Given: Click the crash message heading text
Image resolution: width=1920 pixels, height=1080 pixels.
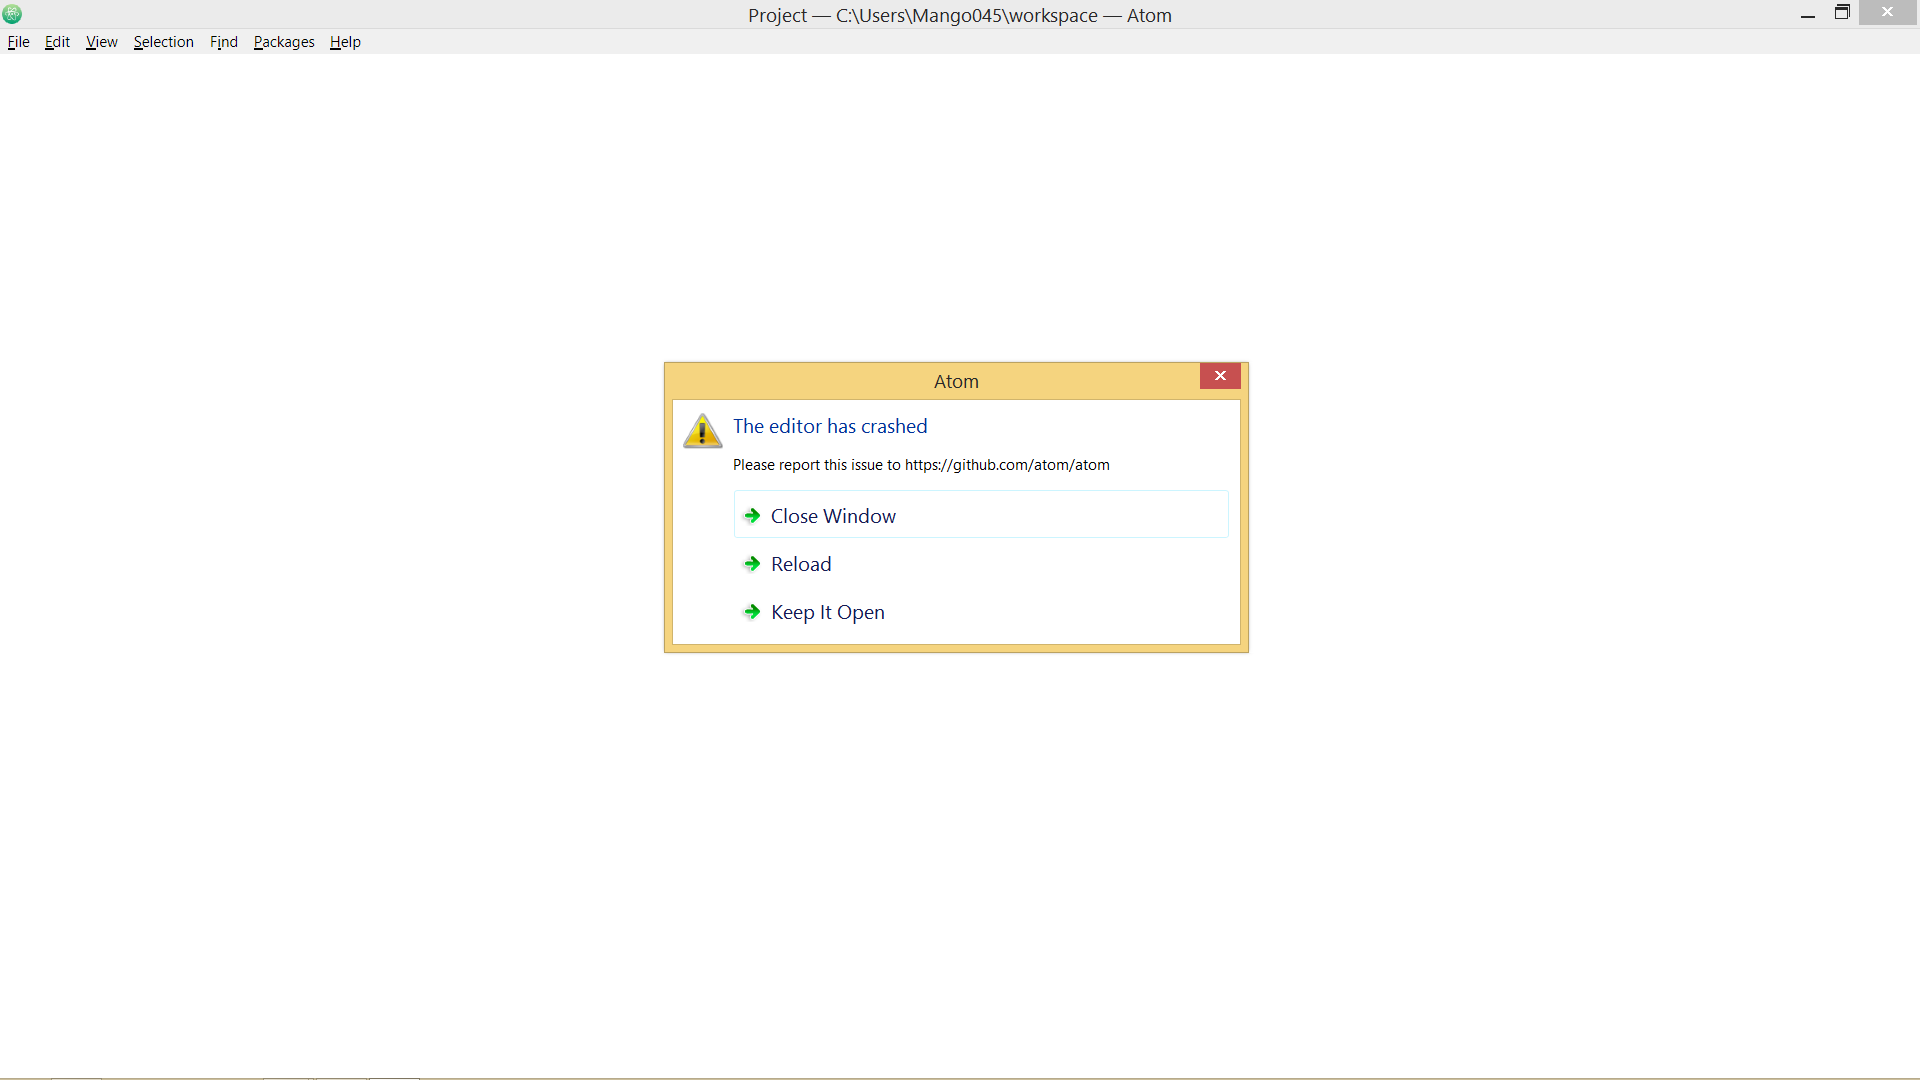Looking at the screenshot, I should [x=830, y=426].
